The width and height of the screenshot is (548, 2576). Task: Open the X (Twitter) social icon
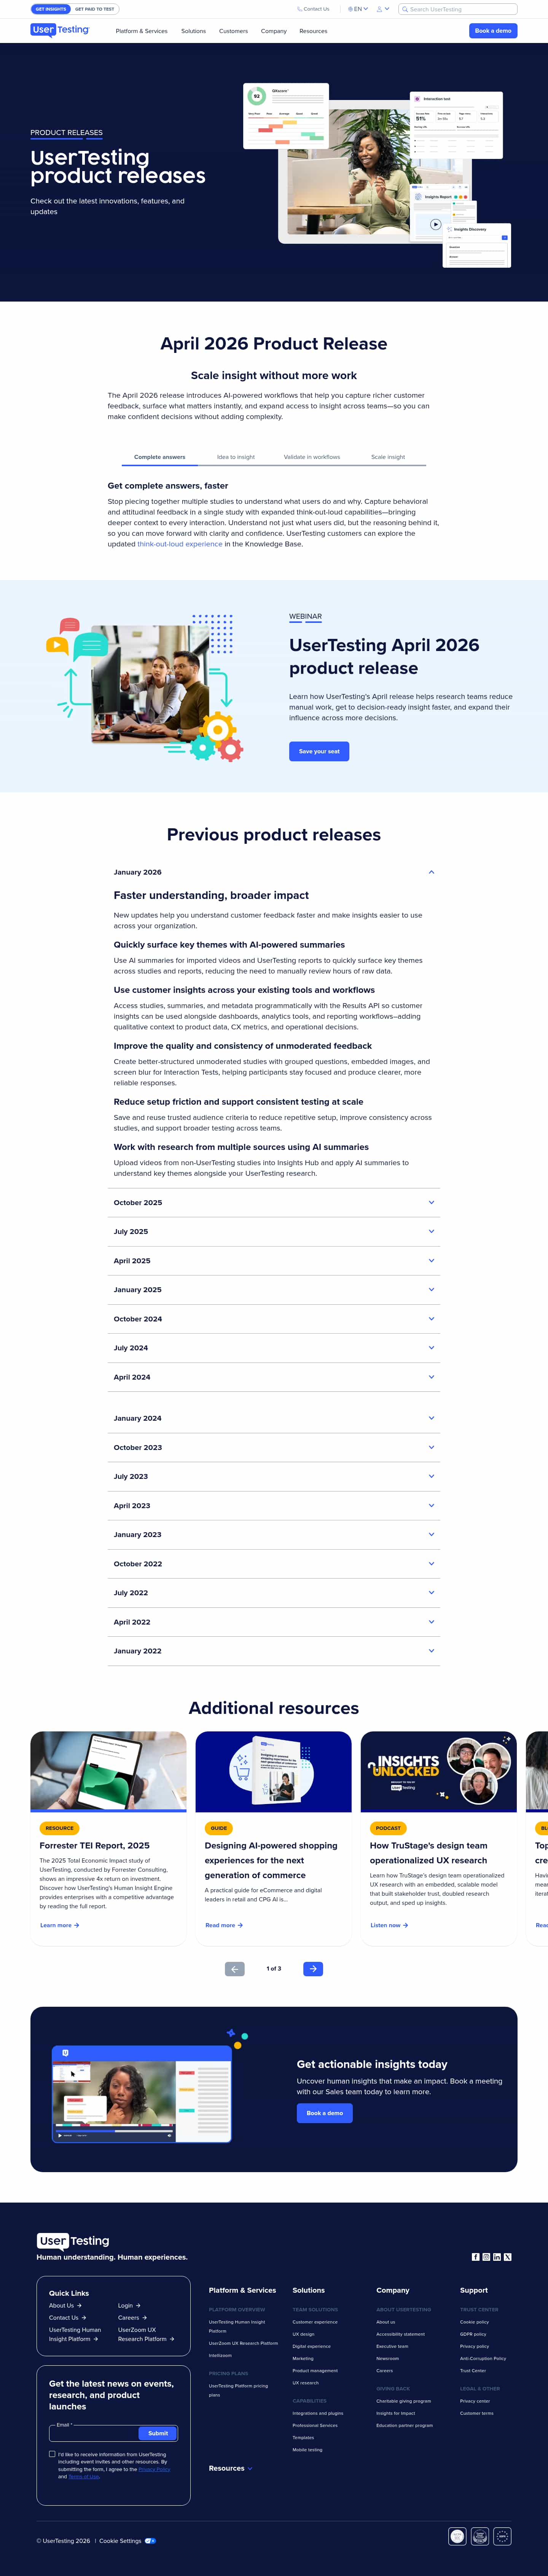(x=508, y=2257)
